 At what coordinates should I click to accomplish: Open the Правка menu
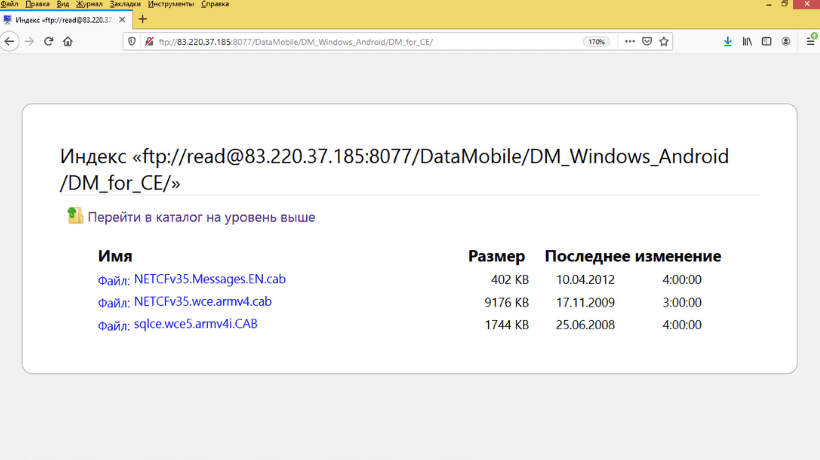pyautogui.click(x=37, y=4)
